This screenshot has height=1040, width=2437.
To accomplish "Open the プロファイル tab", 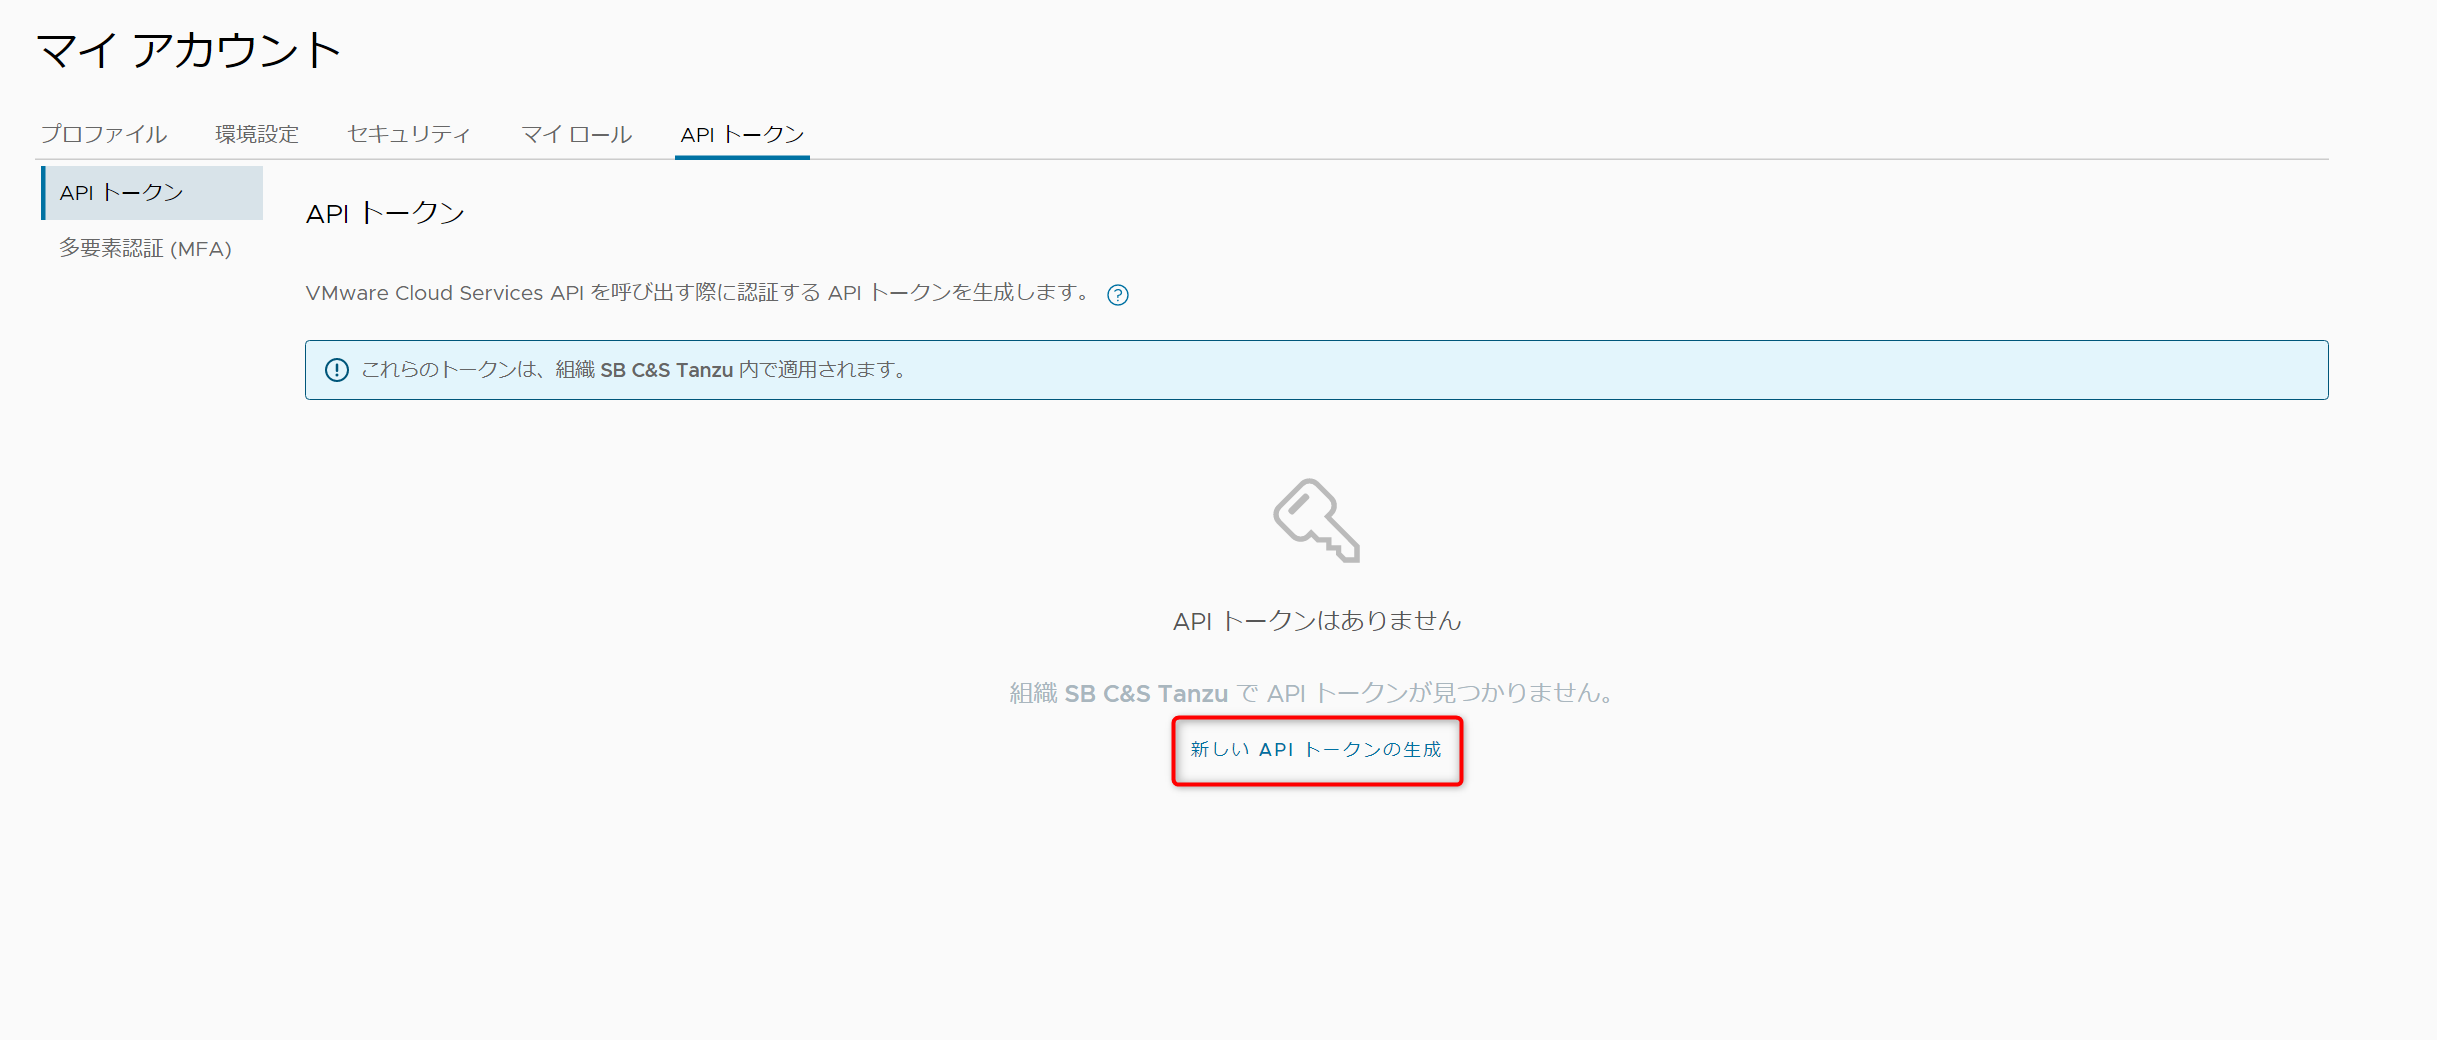I will pos(104,134).
